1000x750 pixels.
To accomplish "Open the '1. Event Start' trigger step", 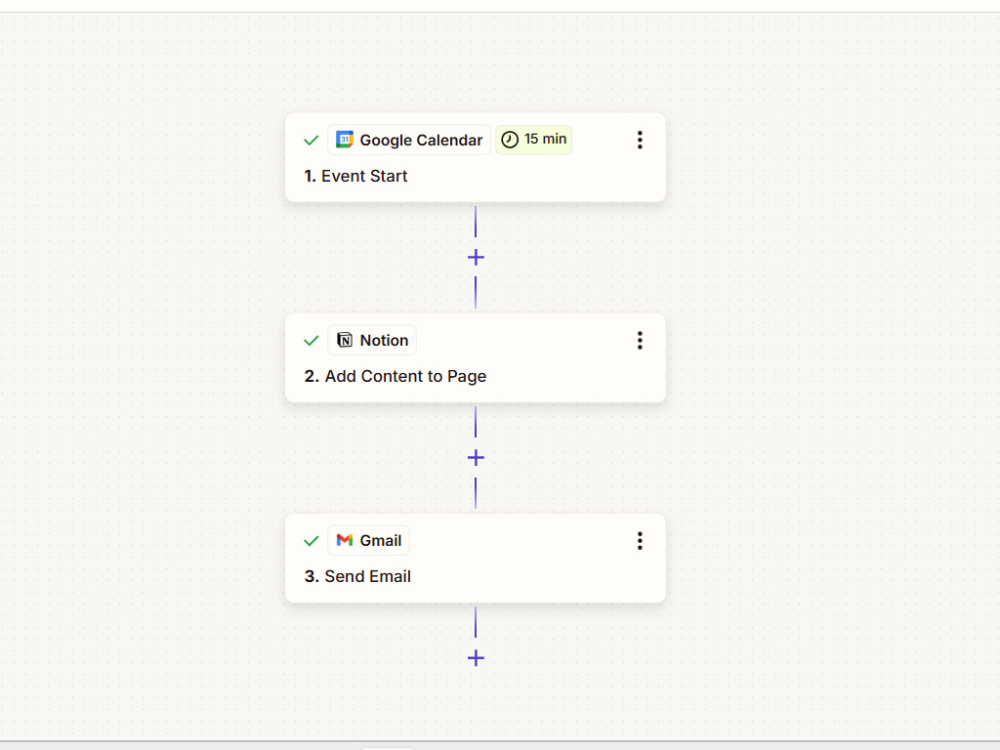I will pyautogui.click(x=476, y=158).
